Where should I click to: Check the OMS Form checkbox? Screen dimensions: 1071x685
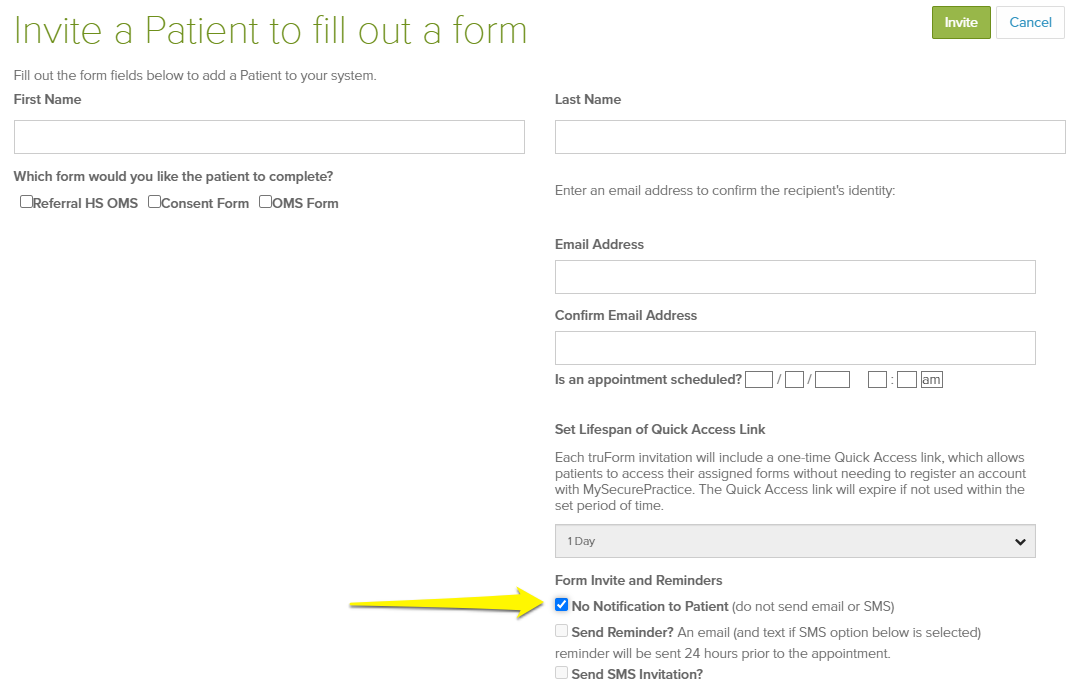click(265, 201)
